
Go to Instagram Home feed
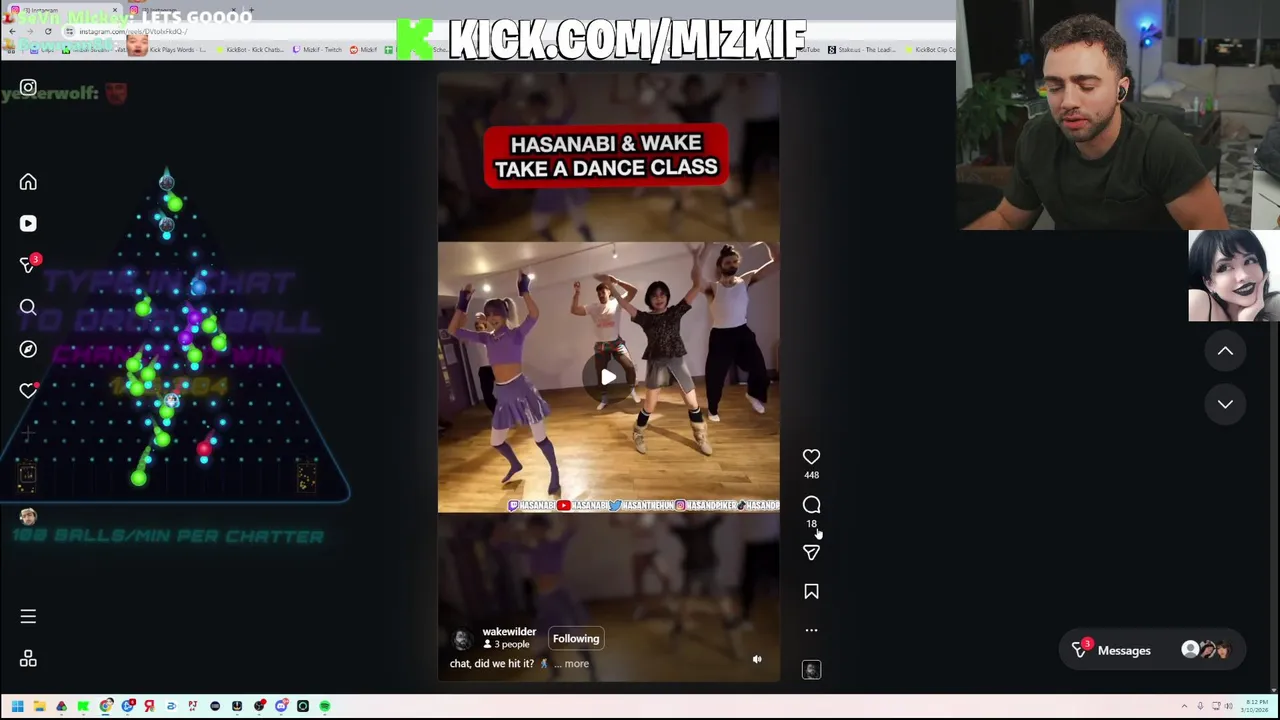(28, 182)
